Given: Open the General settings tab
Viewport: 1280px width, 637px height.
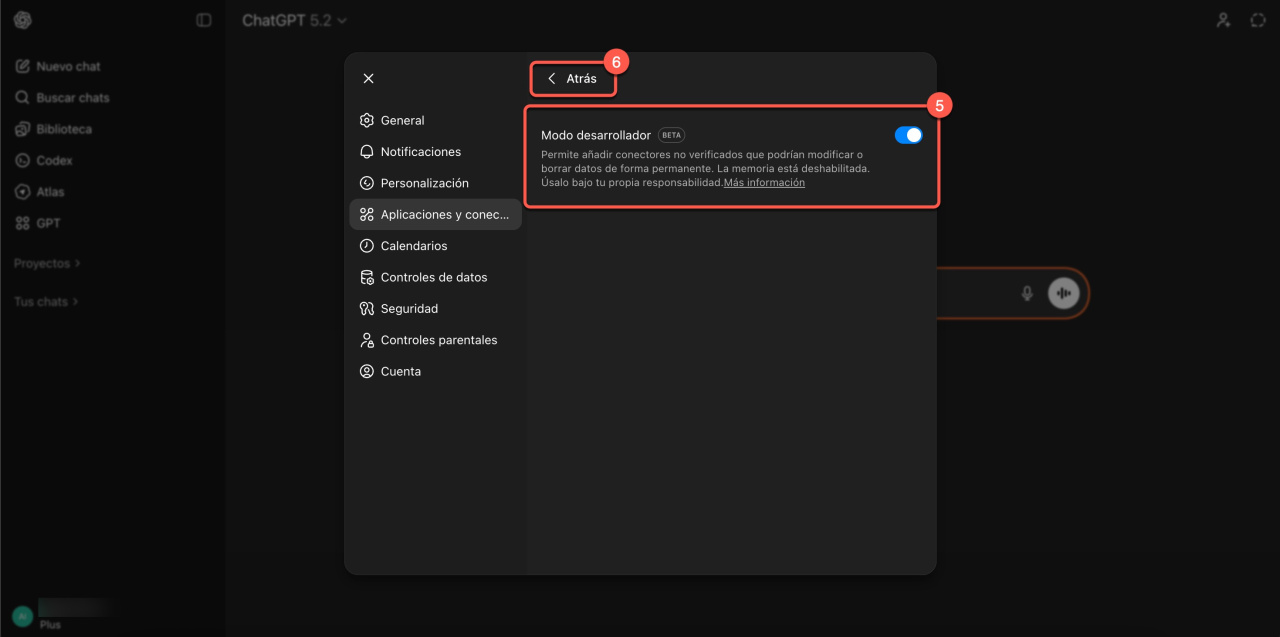Looking at the screenshot, I should (x=402, y=120).
